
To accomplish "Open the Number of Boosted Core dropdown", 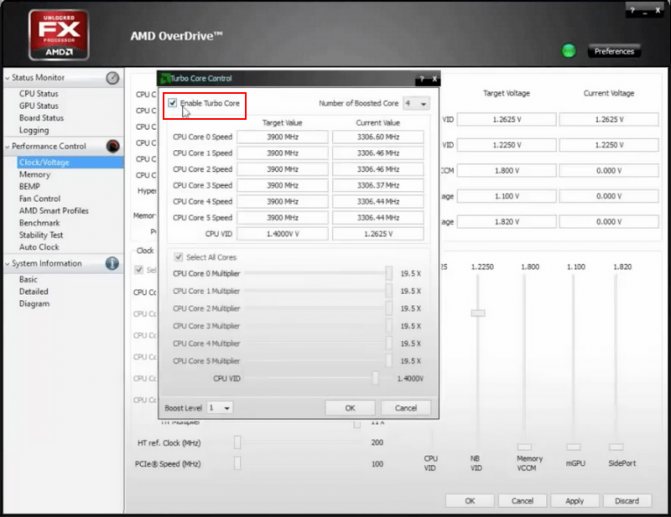I will pyautogui.click(x=416, y=104).
